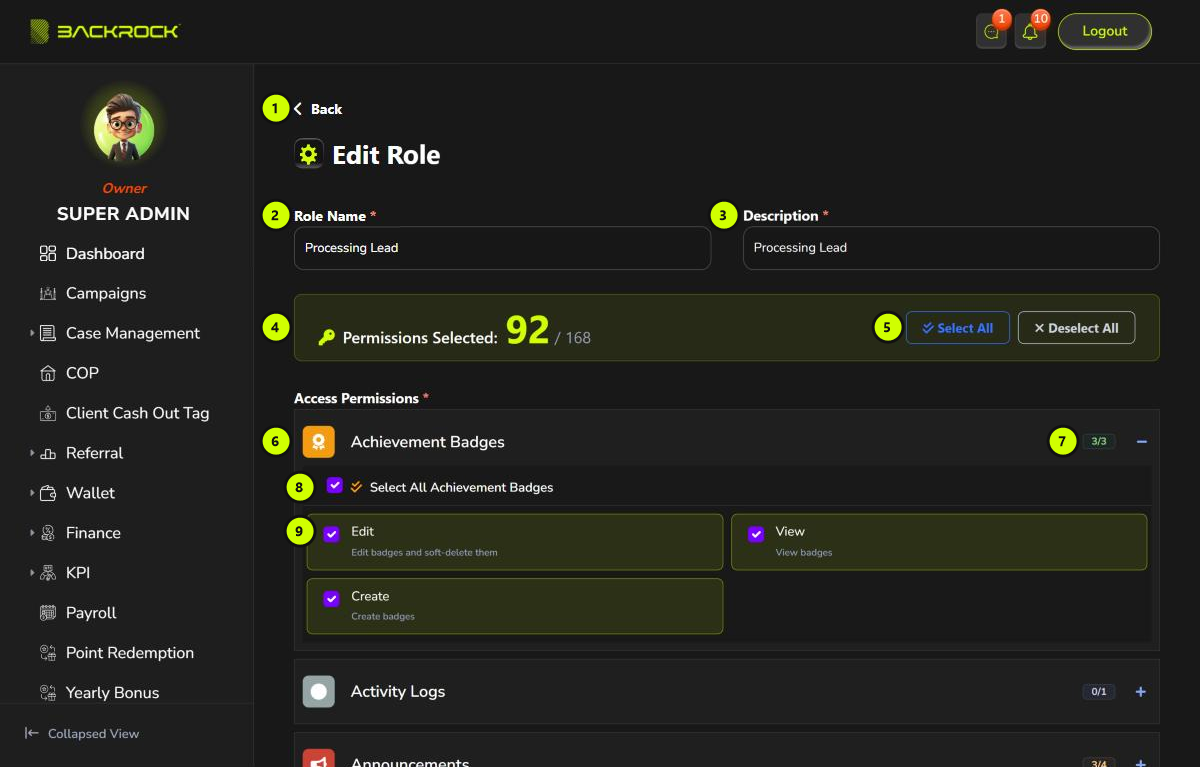
Task: Expand the KPI submenu arrow
Action: click(x=32, y=573)
